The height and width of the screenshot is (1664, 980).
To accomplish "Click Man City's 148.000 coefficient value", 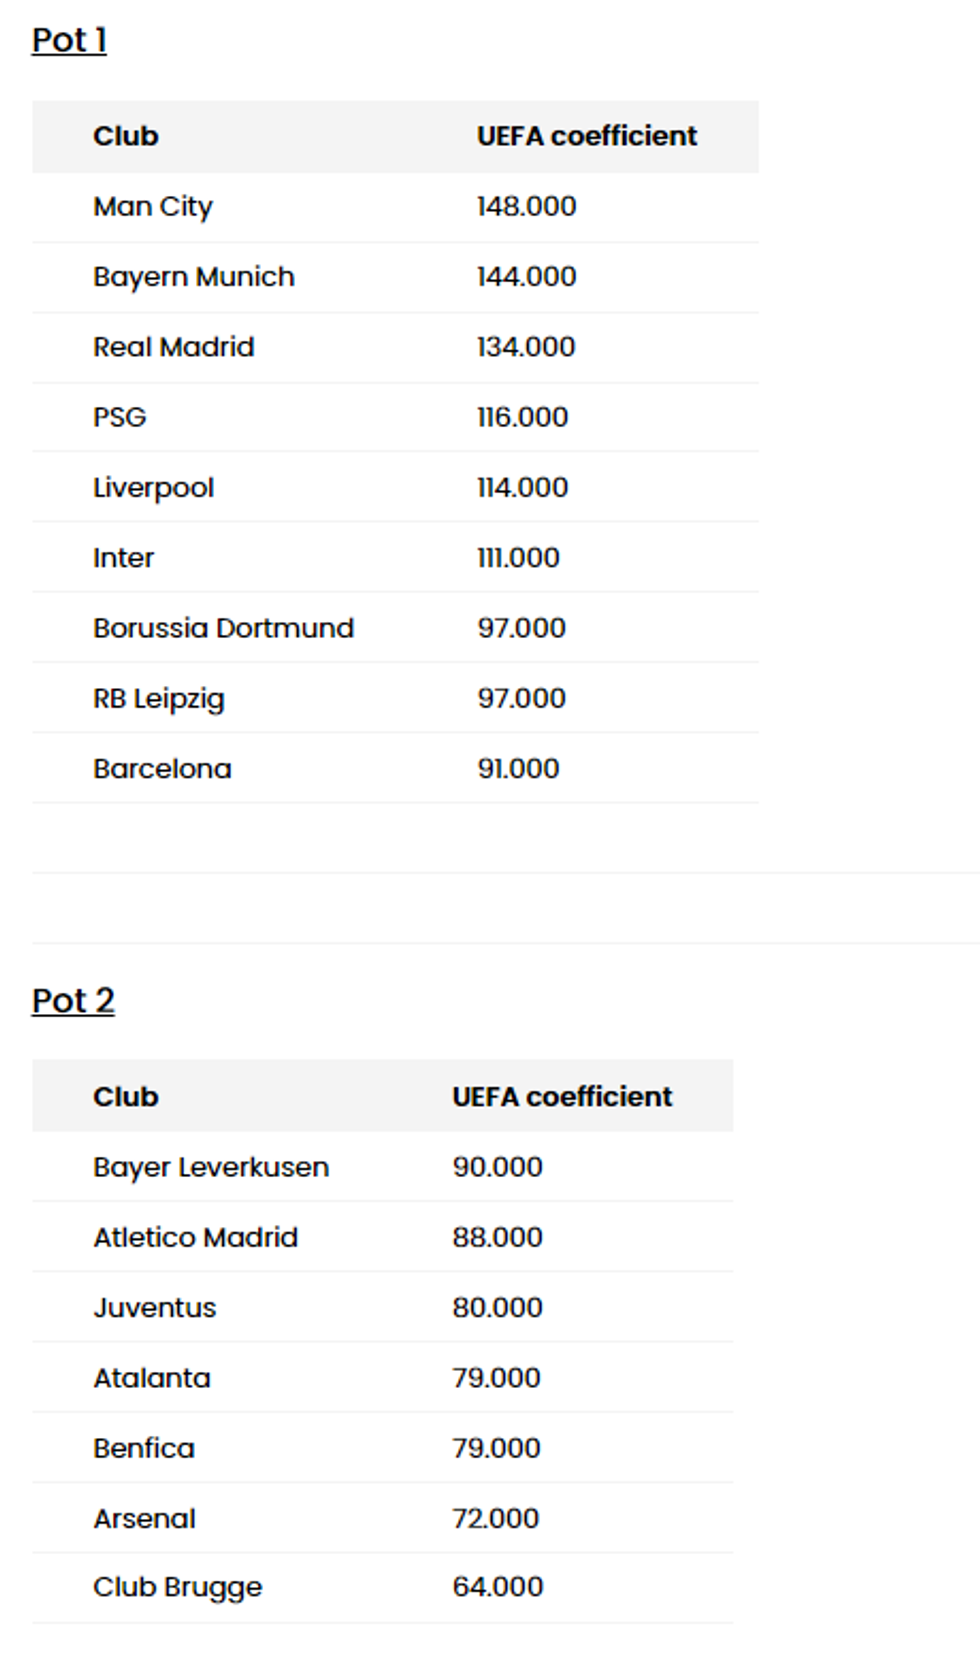I will (x=526, y=206).
